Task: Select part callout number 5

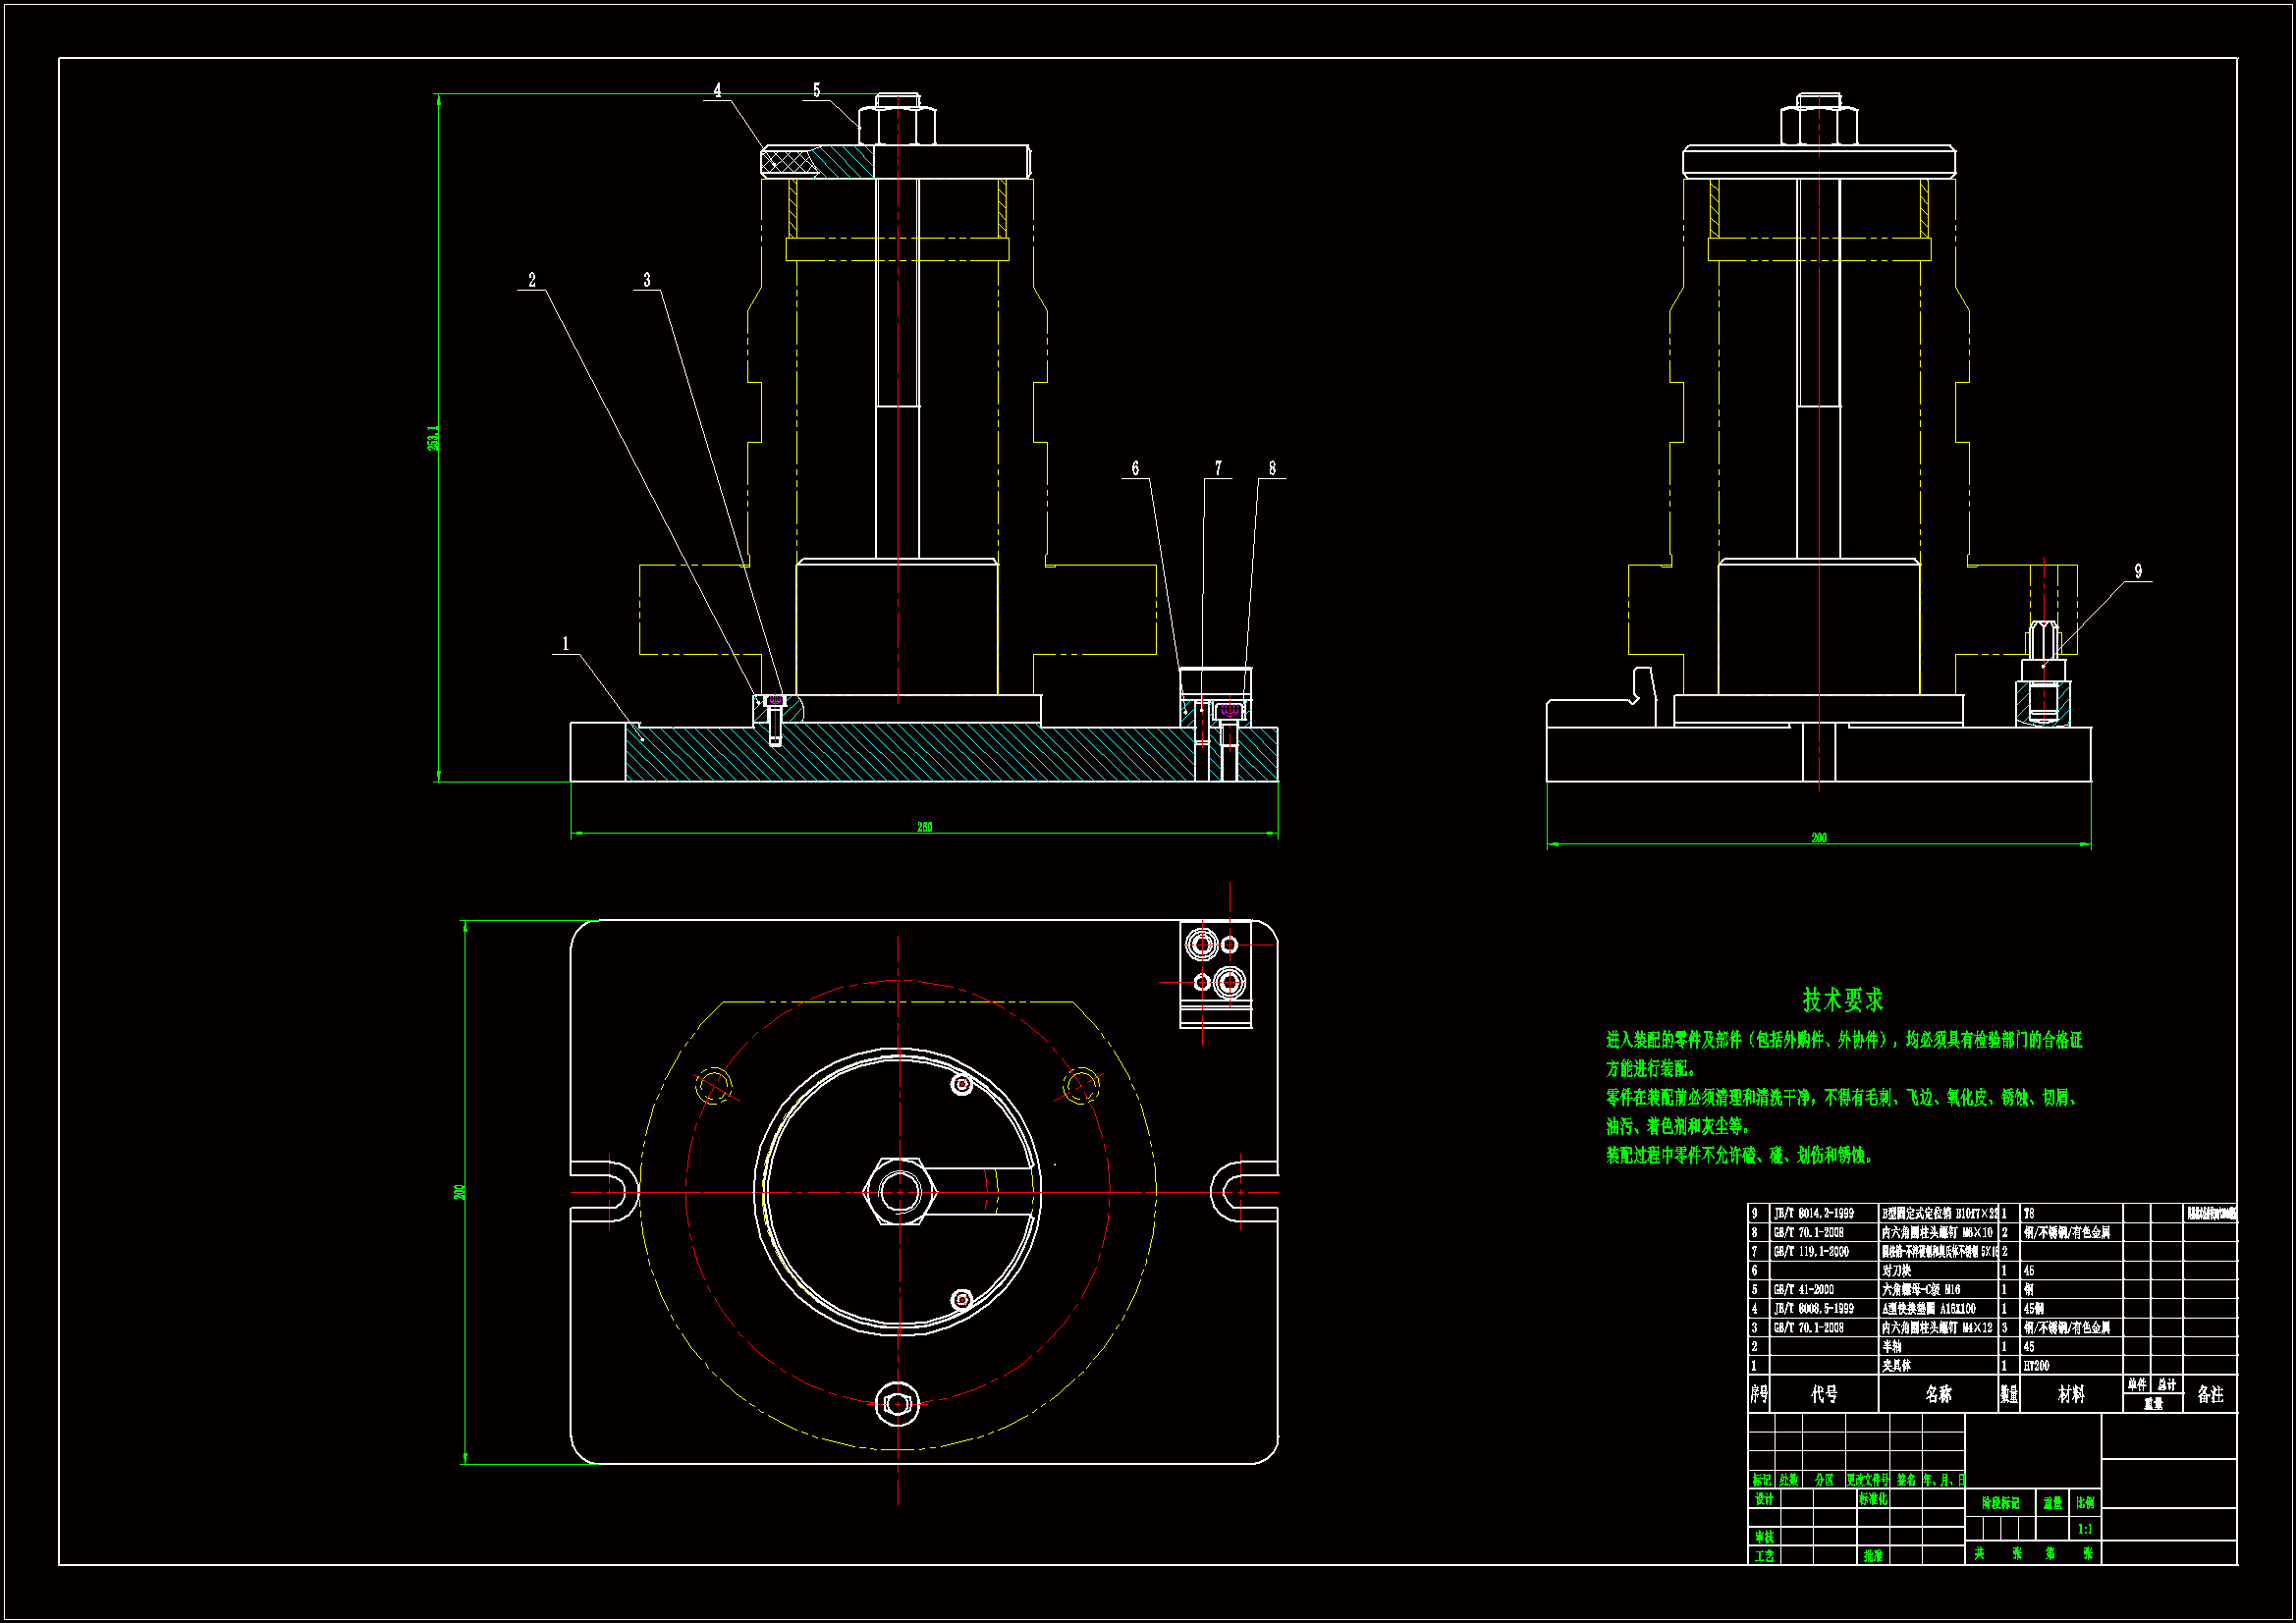Action: (816, 90)
